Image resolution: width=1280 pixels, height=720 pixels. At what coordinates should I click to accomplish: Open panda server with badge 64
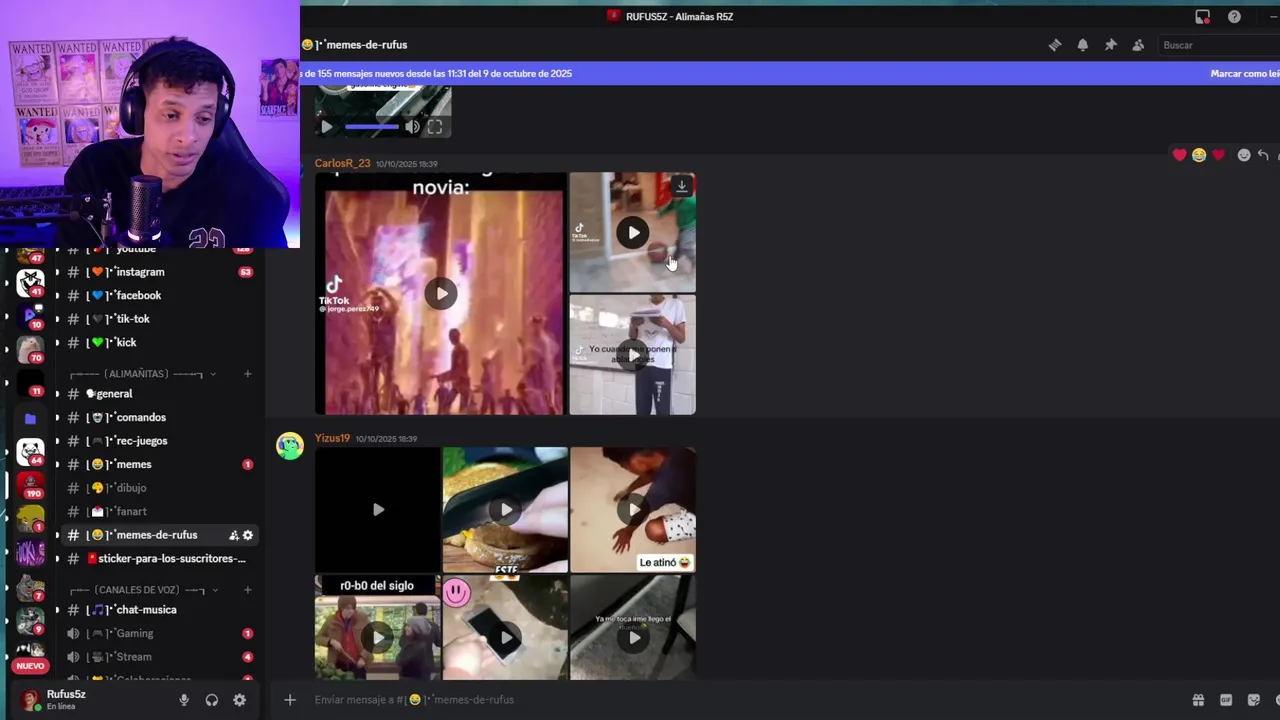click(x=30, y=451)
